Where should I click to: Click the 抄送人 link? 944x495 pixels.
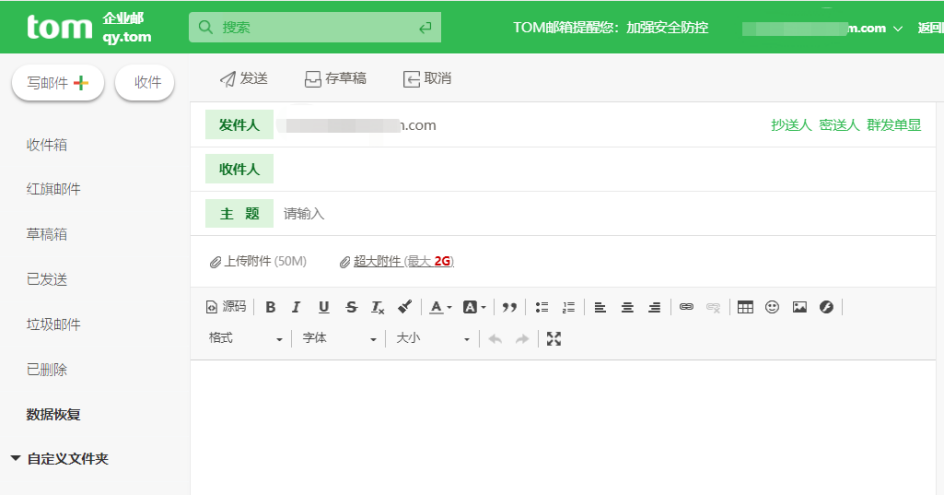791,125
